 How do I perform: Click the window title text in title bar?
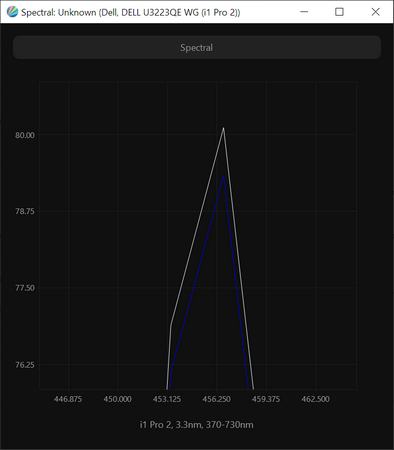click(x=131, y=12)
